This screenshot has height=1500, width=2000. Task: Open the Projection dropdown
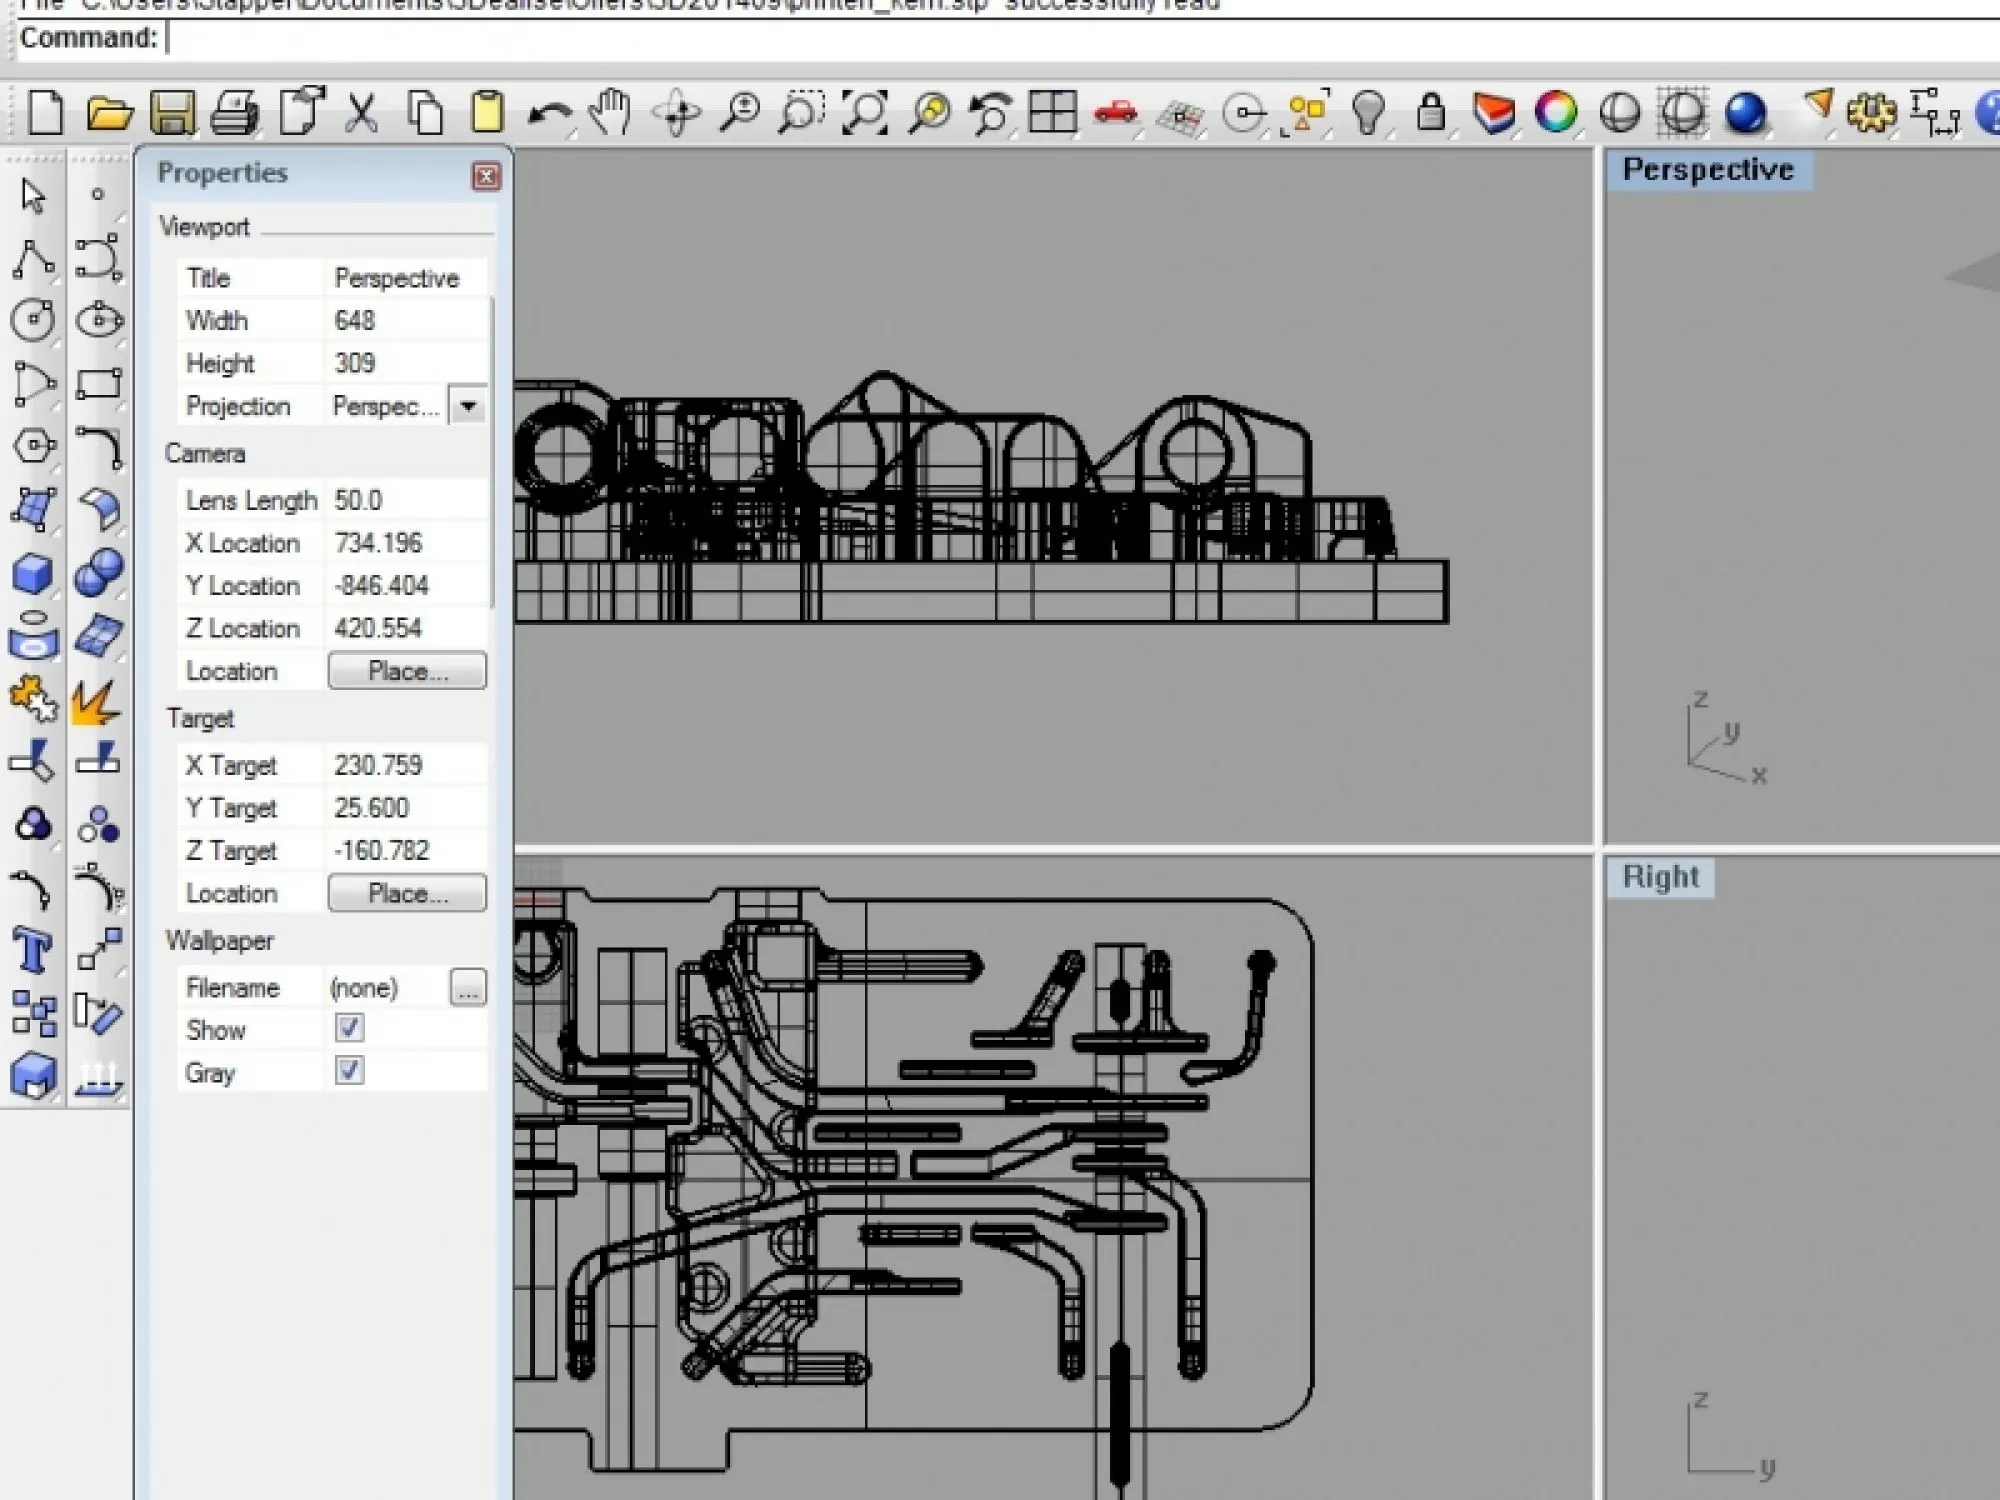click(x=466, y=406)
